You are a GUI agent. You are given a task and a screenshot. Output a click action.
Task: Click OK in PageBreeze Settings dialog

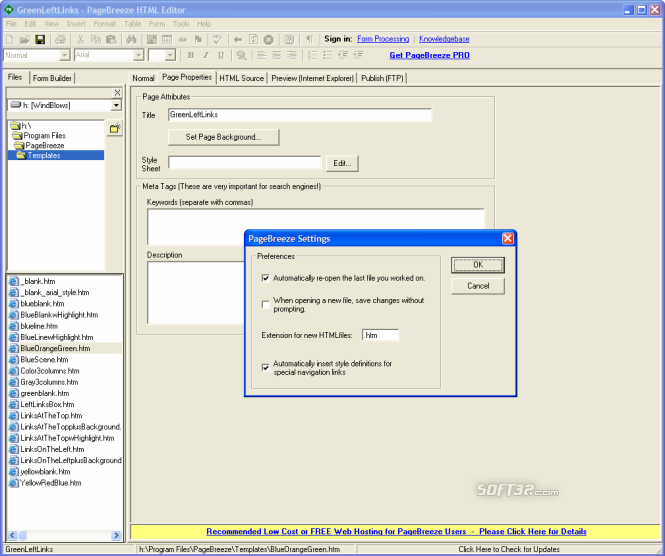pyautogui.click(x=478, y=265)
